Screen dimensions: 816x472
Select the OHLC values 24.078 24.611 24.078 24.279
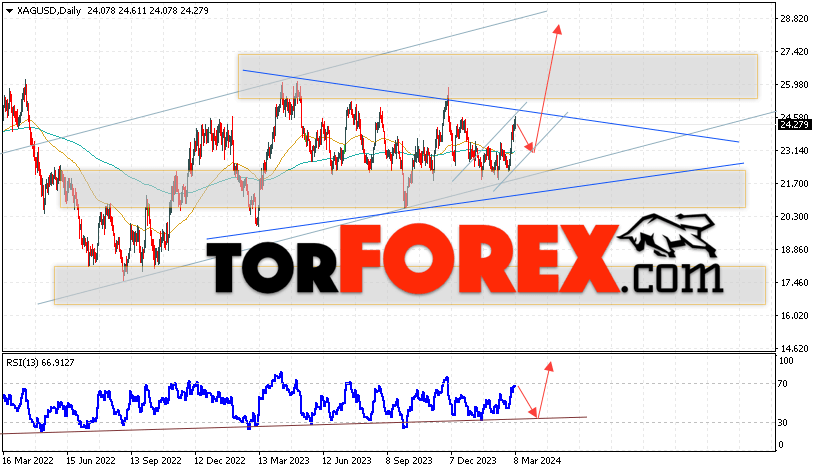tap(148, 10)
